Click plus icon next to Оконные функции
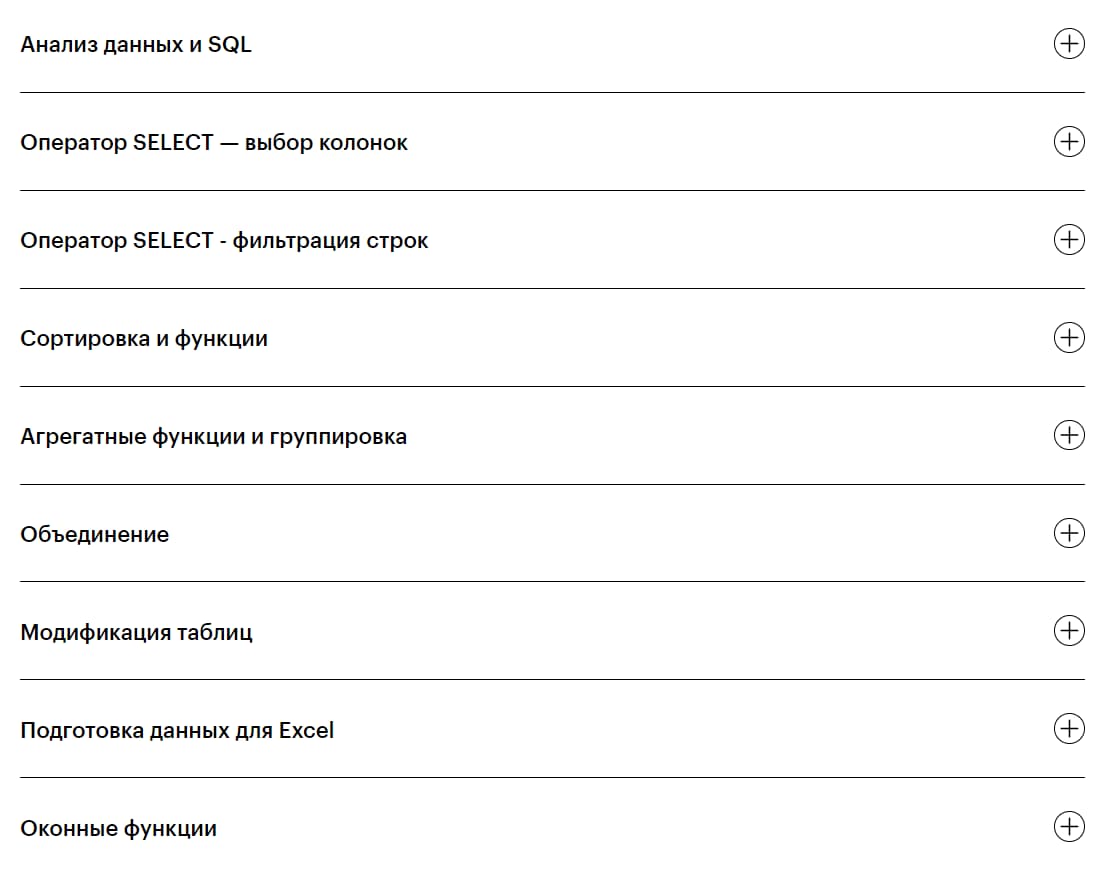This screenshot has height=870, width=1113. coord(1069,827)
